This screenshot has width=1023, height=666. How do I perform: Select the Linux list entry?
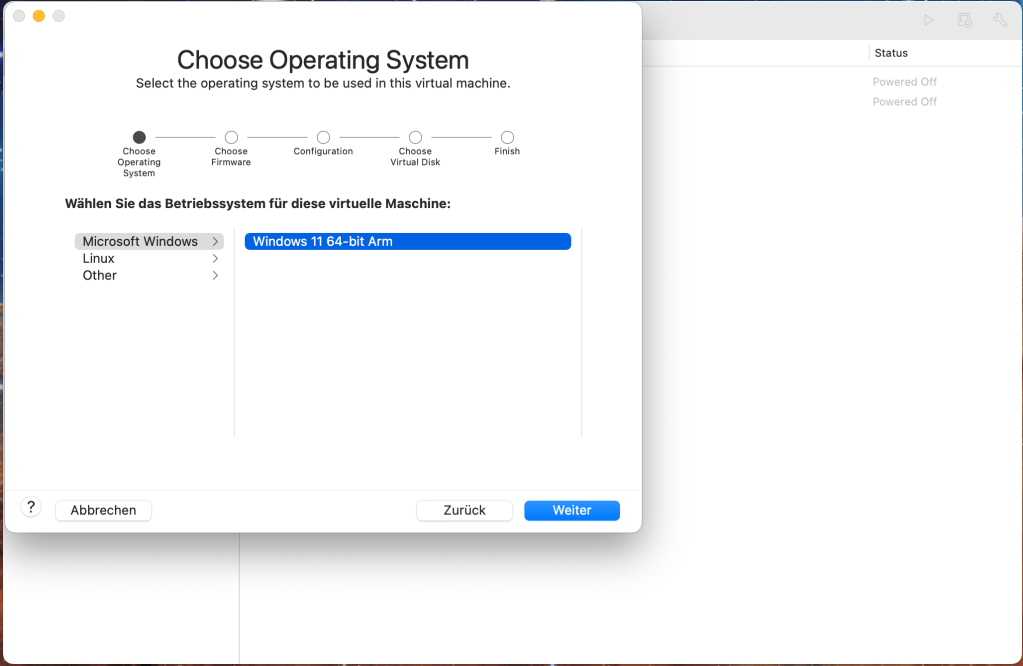coord(98,258)
